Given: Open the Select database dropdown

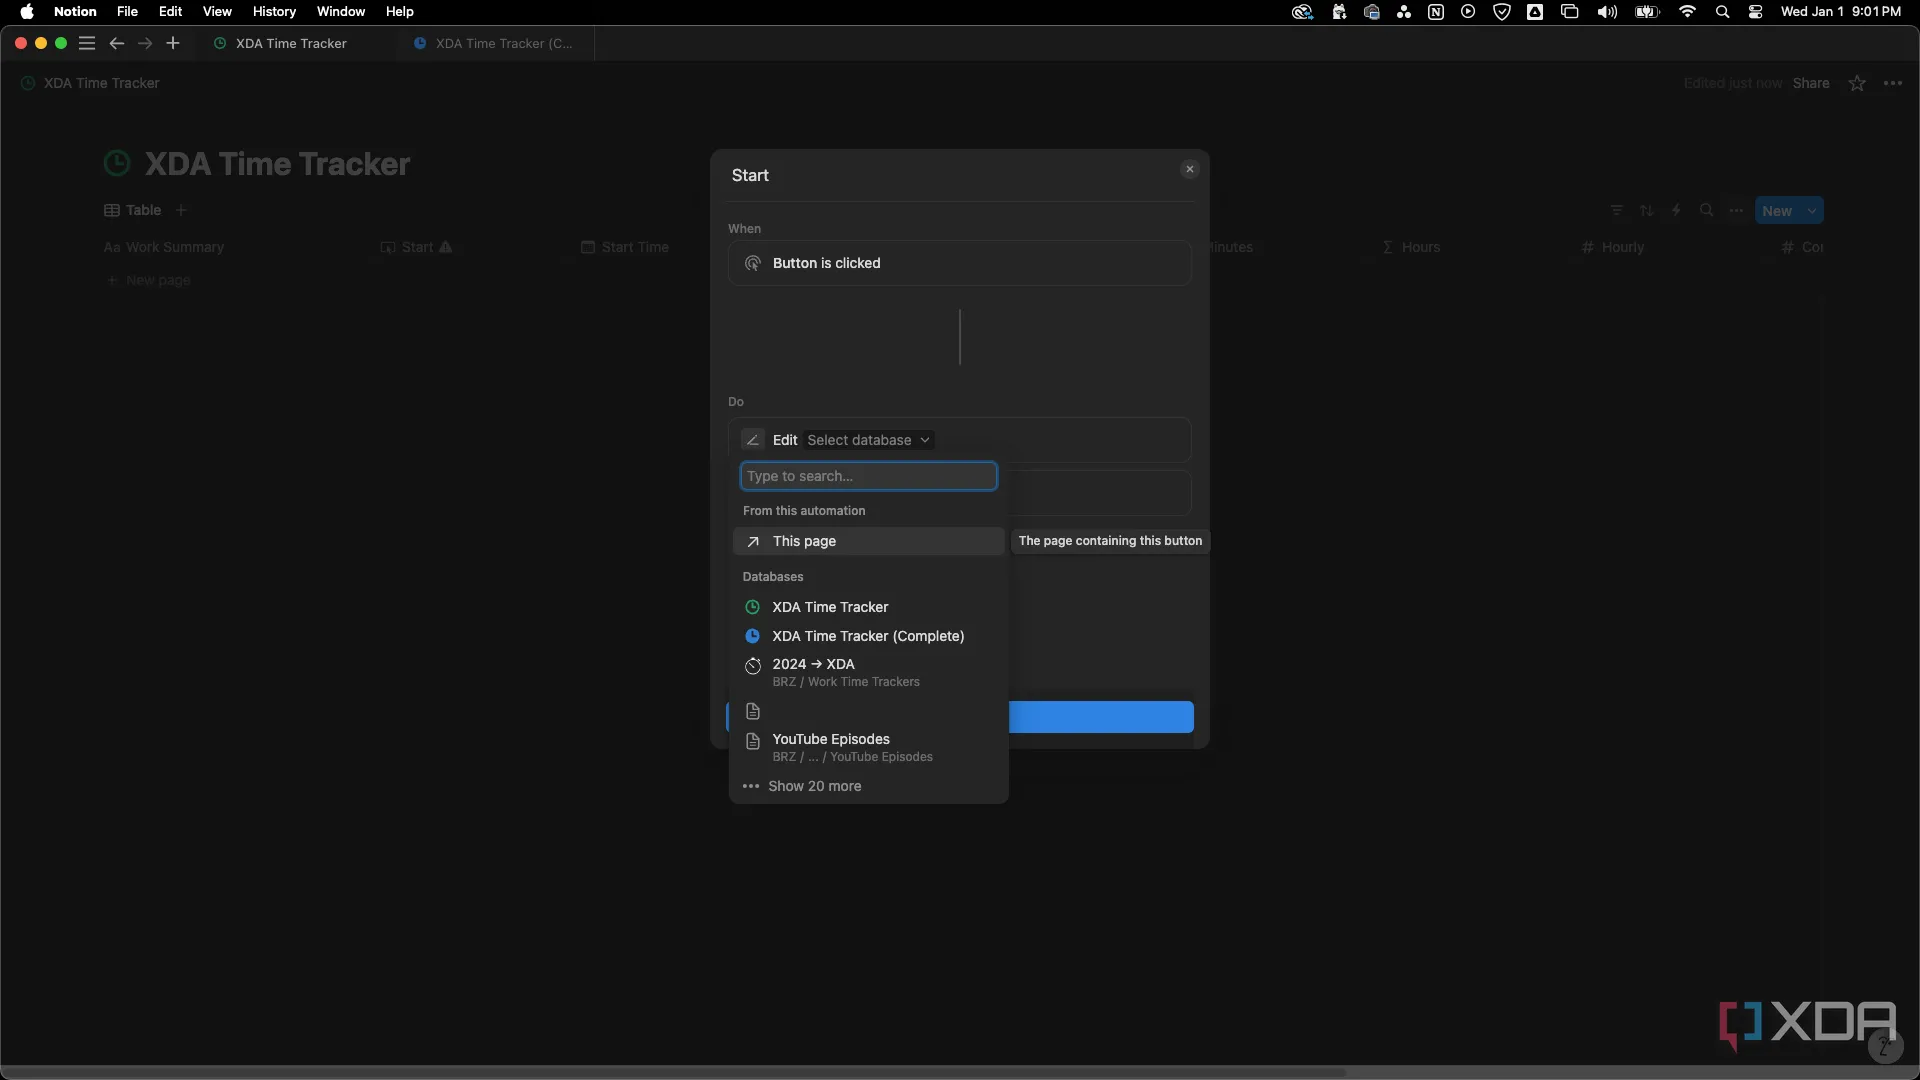Looking at the screenshot, I should click(868, 440).
